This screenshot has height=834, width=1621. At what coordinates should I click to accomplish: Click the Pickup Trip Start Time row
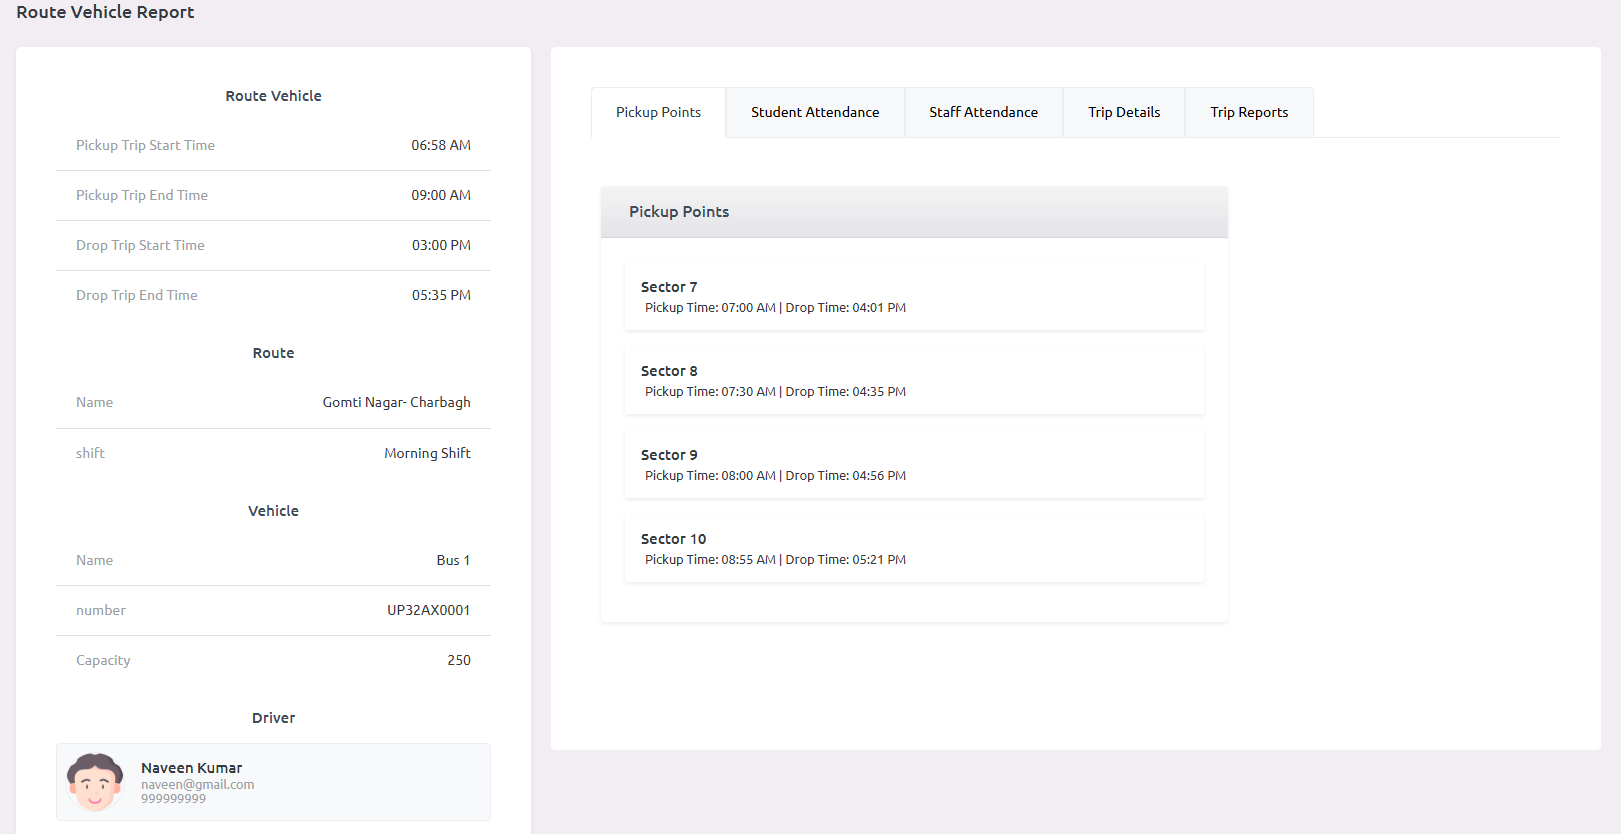(273, 146)
